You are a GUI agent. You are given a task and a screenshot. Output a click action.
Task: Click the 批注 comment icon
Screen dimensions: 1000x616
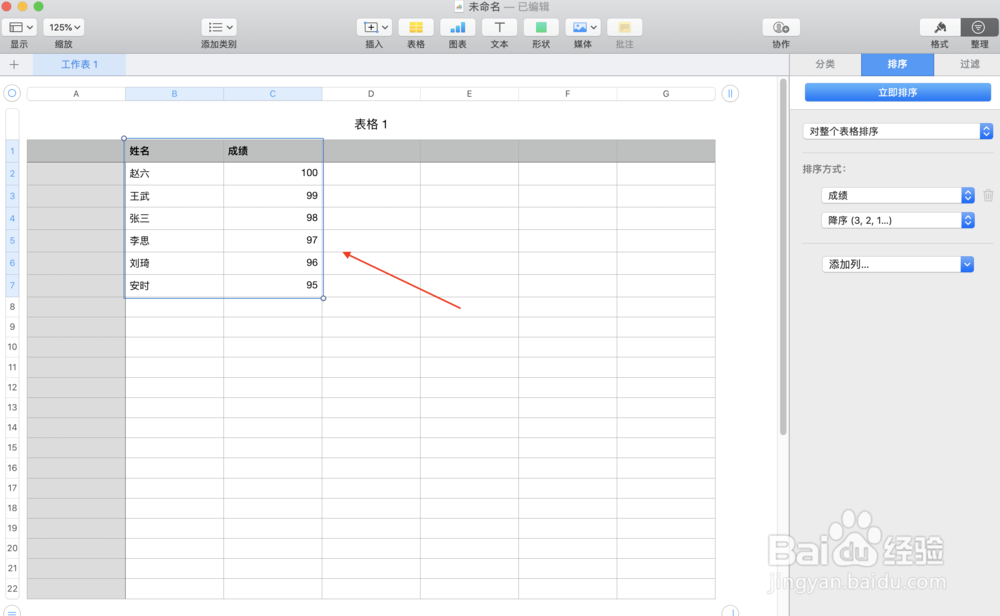click(x=624, y=27)
